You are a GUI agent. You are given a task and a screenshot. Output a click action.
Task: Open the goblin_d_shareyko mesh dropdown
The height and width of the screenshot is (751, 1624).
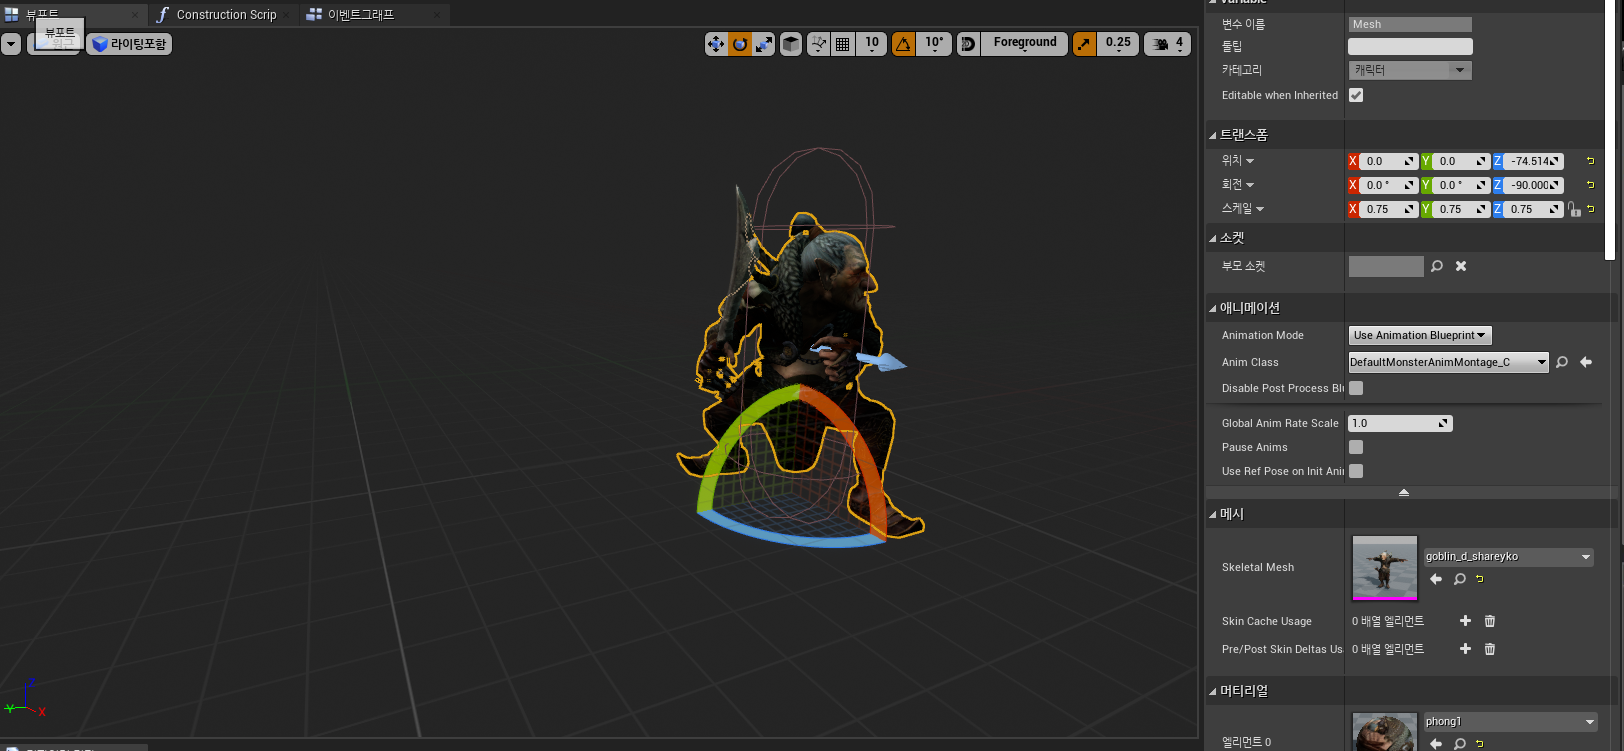point(1508,557)
